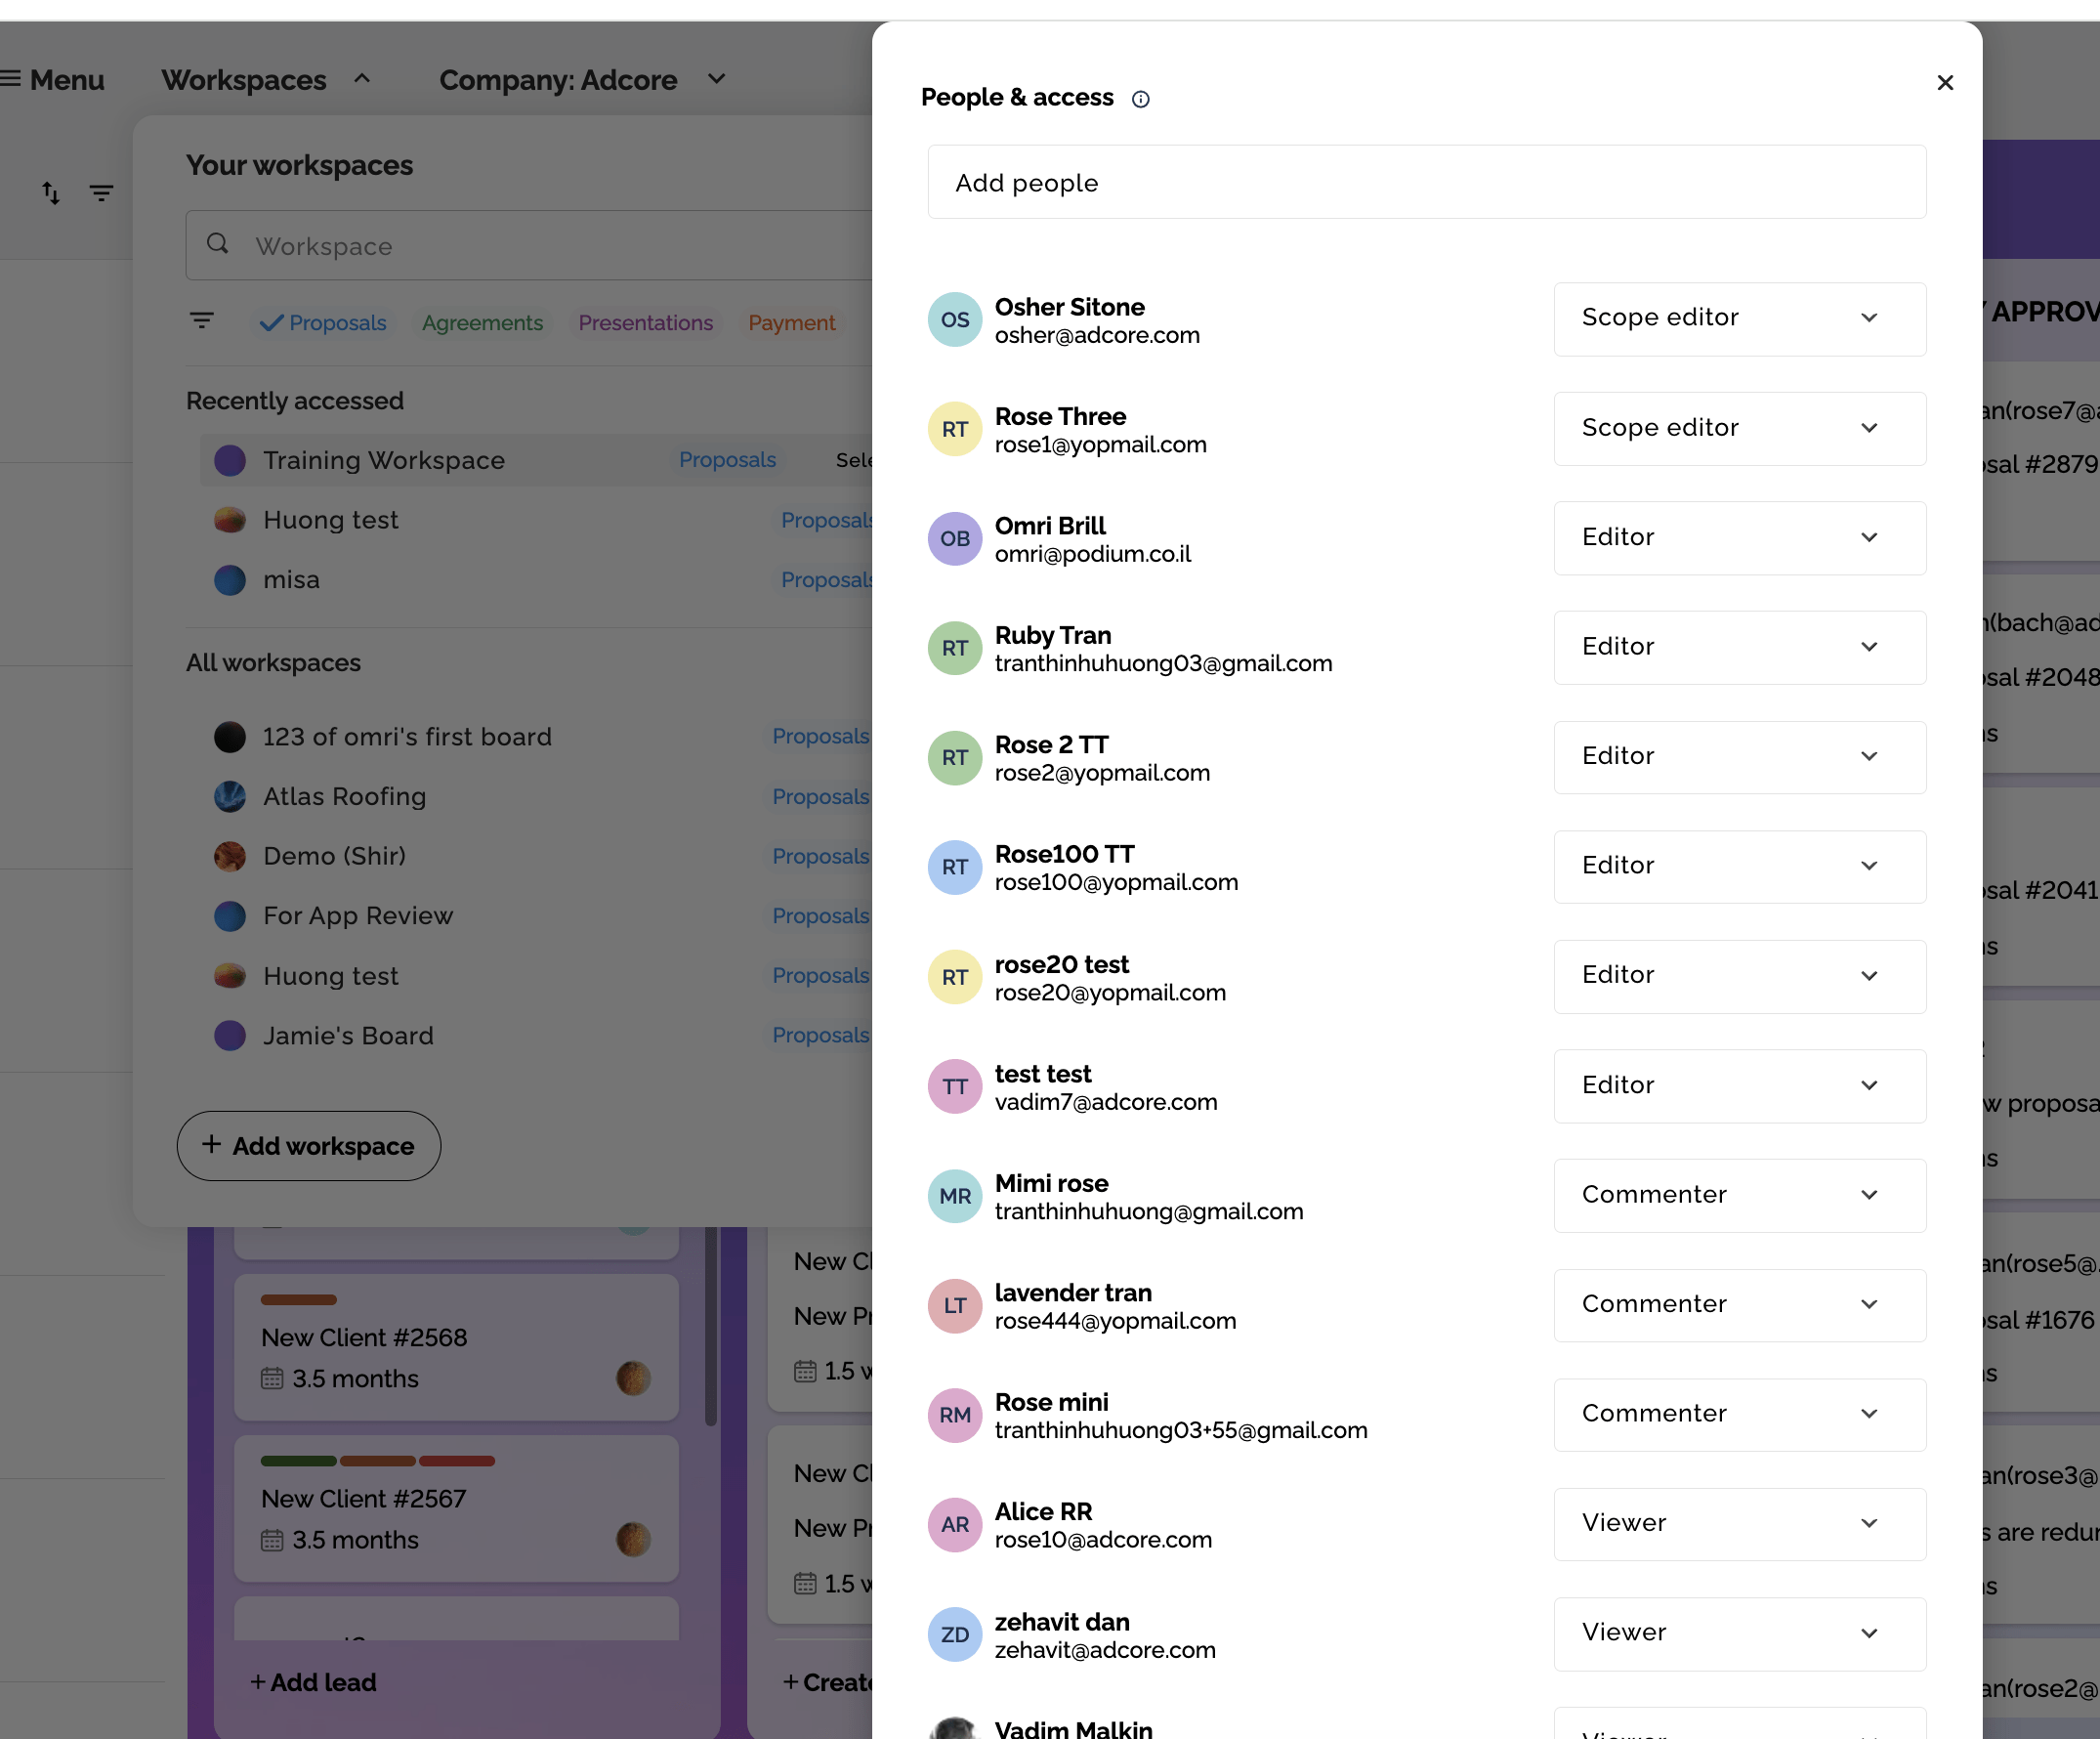Click the info icon beside People & access

click(x=1140, y=99)
